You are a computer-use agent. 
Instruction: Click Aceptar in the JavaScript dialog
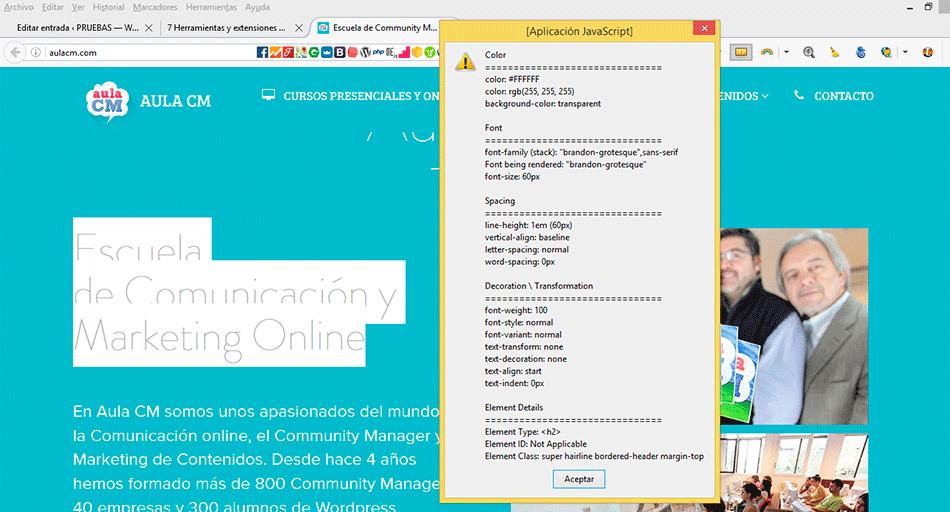click(579, 479)
